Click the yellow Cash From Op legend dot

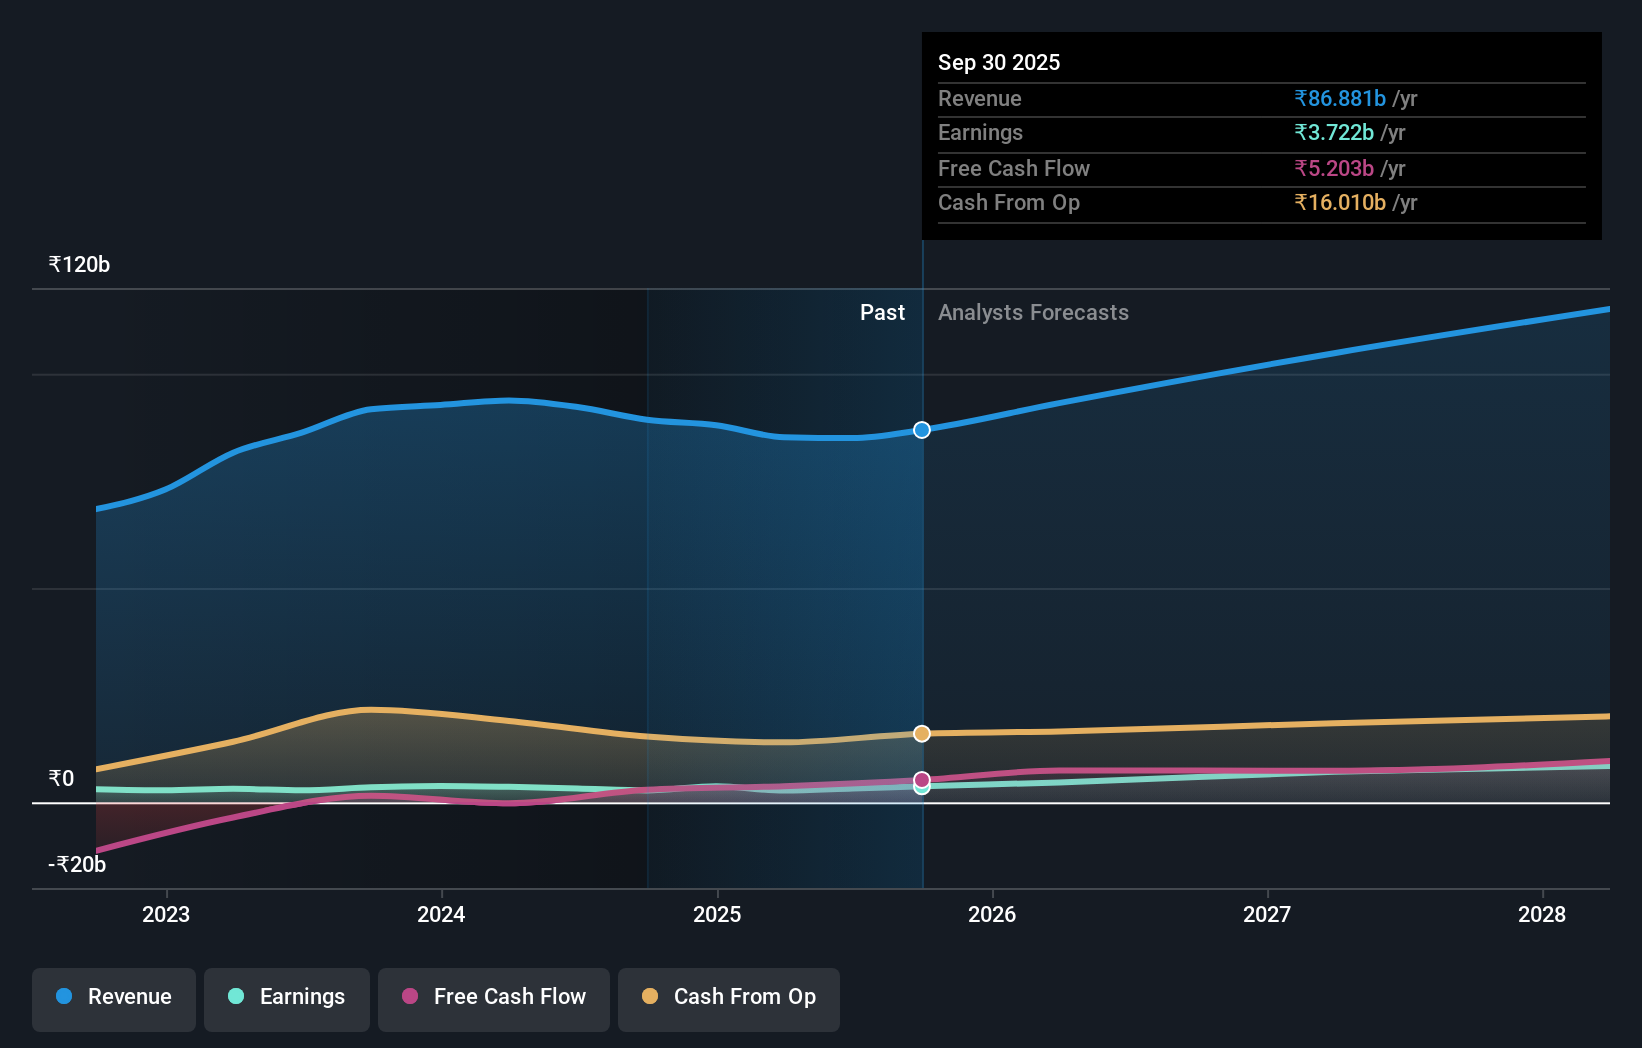[x=651, y=997]
